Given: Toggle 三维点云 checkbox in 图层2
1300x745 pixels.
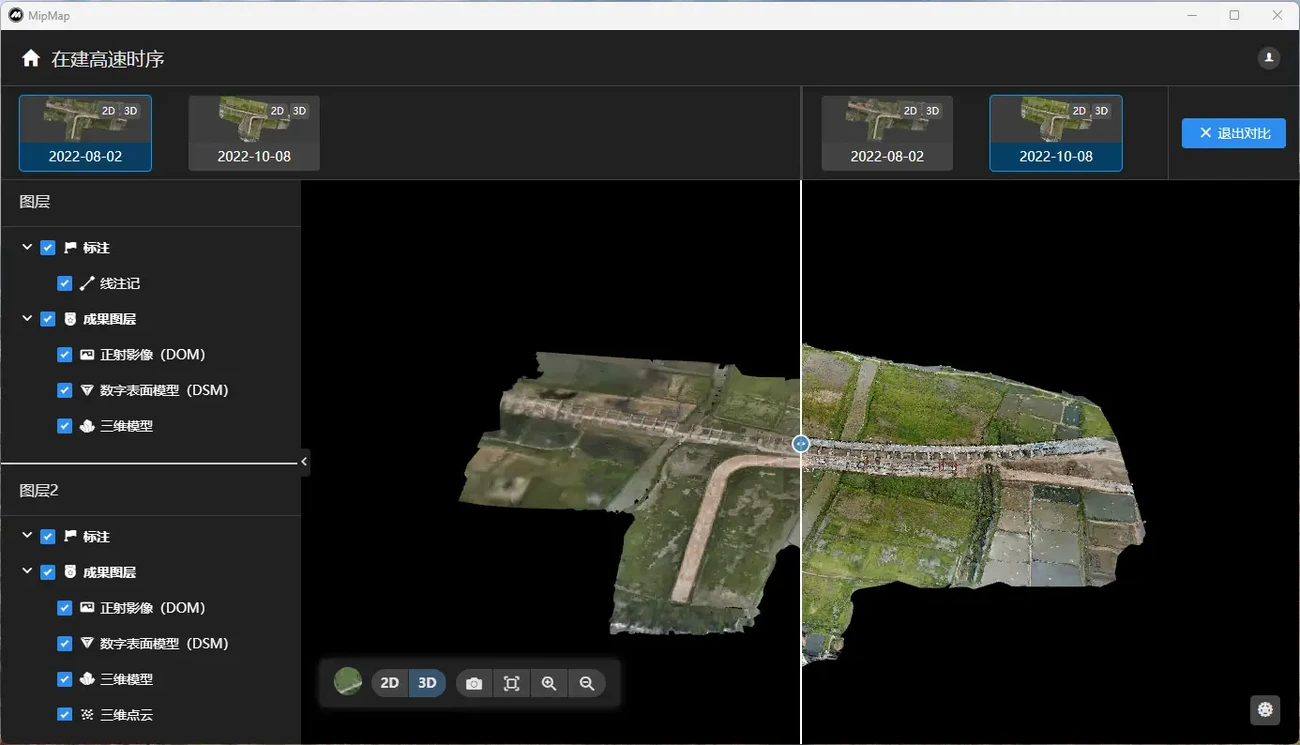Looking at the screenshot, I should [65, 715].
